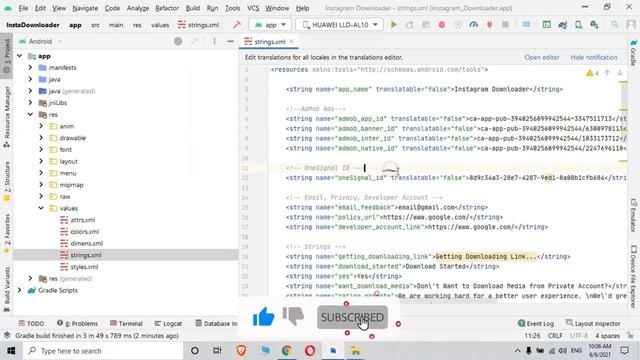Expand the manifests folder
640x360 pixels.
(x=30, y=67)
